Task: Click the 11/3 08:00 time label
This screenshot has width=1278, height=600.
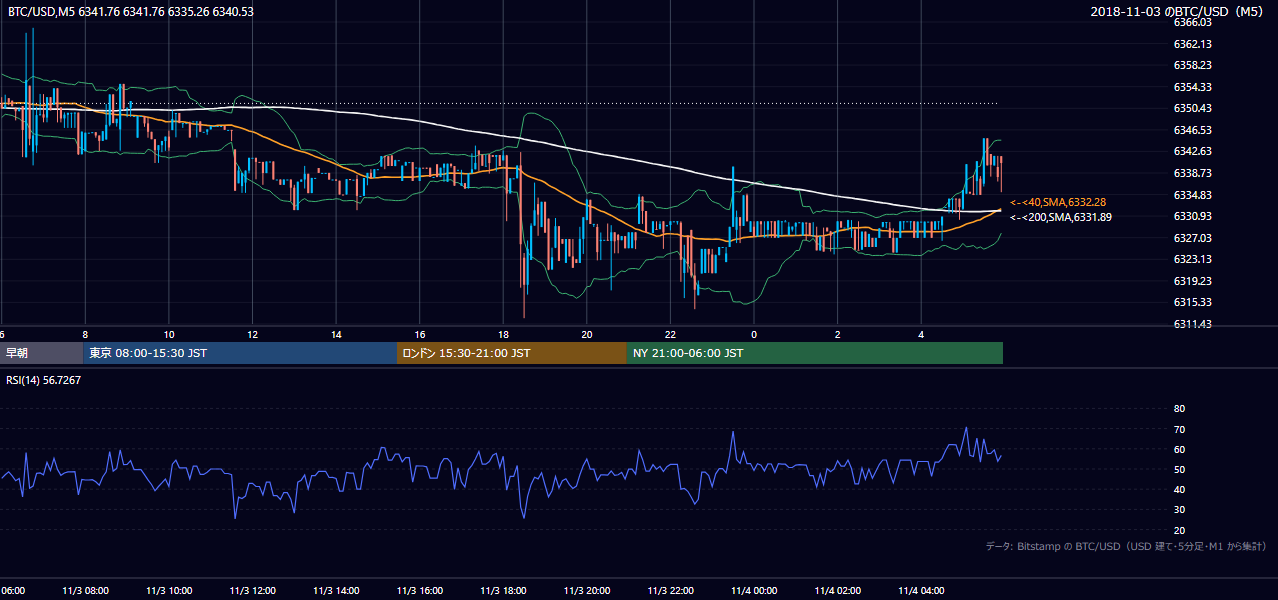Action: [x=85, y=591]
